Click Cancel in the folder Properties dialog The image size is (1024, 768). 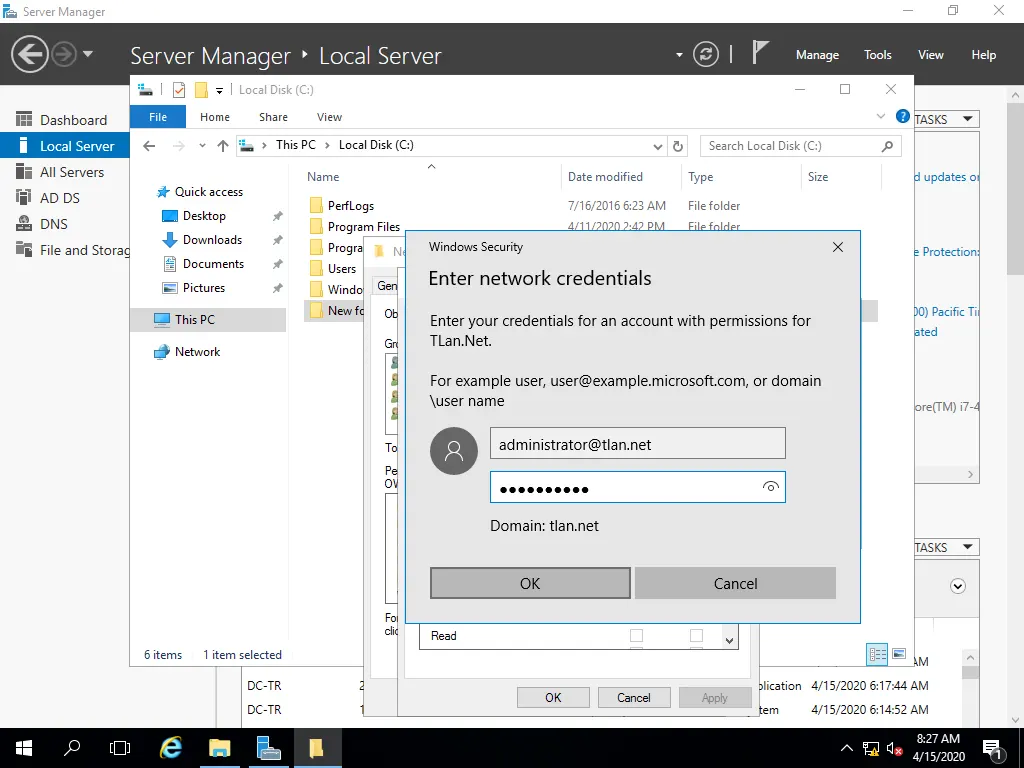point(633,697)
